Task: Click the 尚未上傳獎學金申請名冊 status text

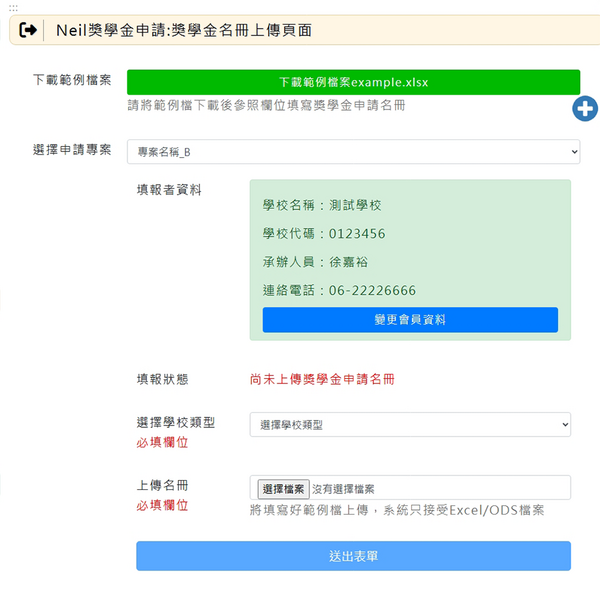Action: click(322, 379)
